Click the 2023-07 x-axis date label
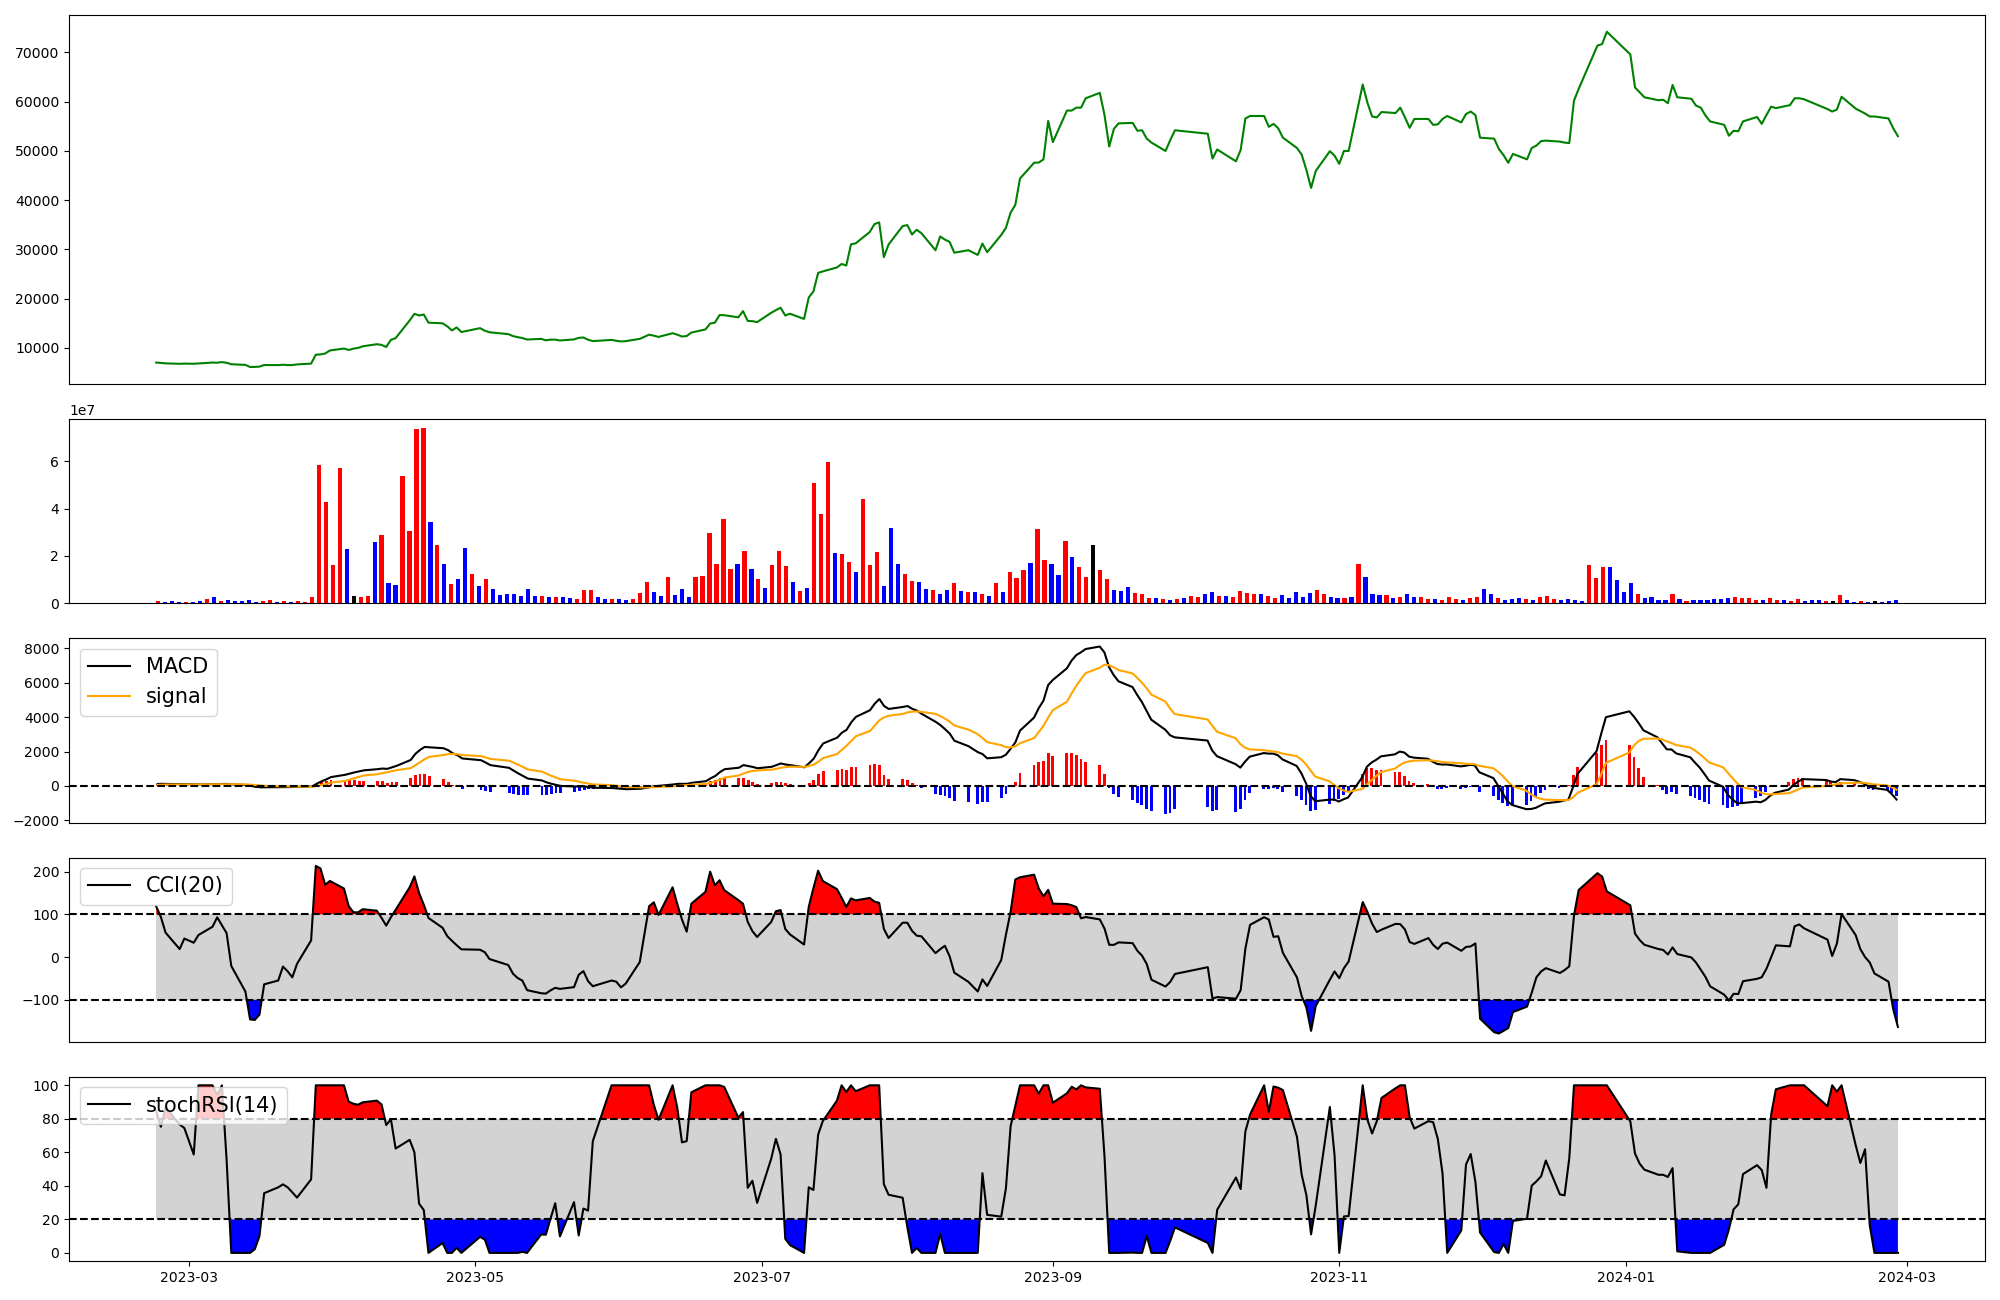The height and width of the screenshot is (1300, 2000). pyautogui.click(x=762, y=1277)
